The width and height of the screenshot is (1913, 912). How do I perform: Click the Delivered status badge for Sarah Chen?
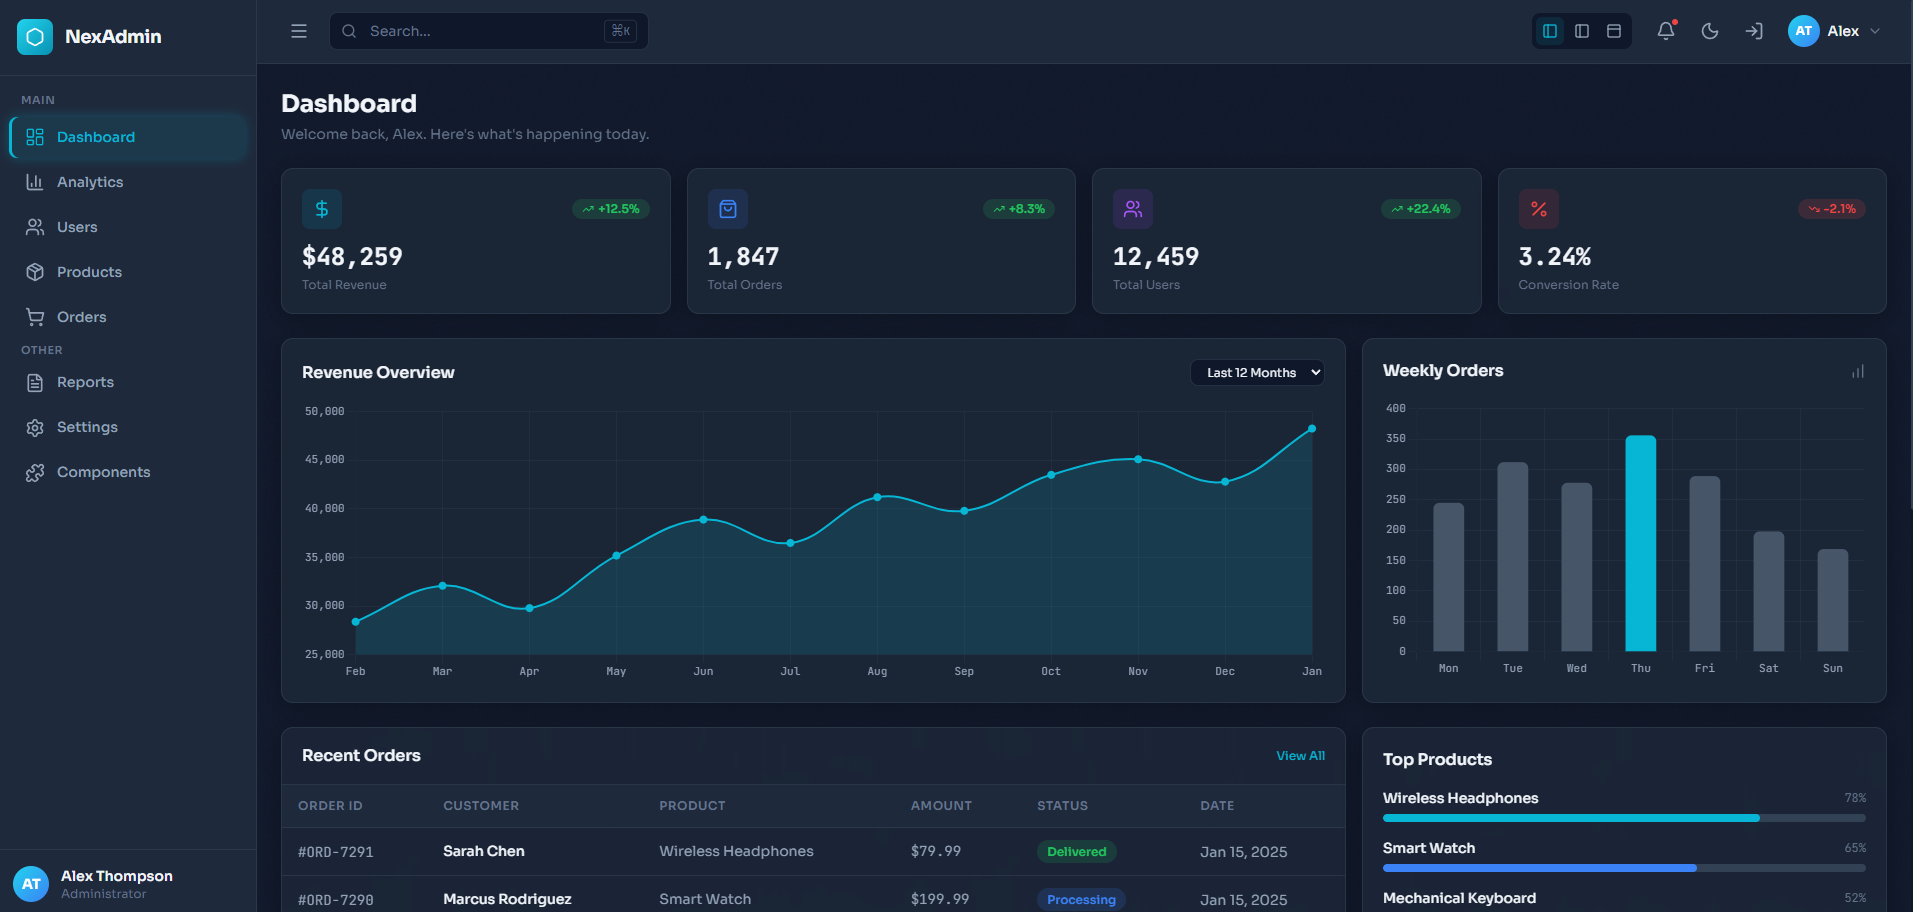[x=1076, y=852]
